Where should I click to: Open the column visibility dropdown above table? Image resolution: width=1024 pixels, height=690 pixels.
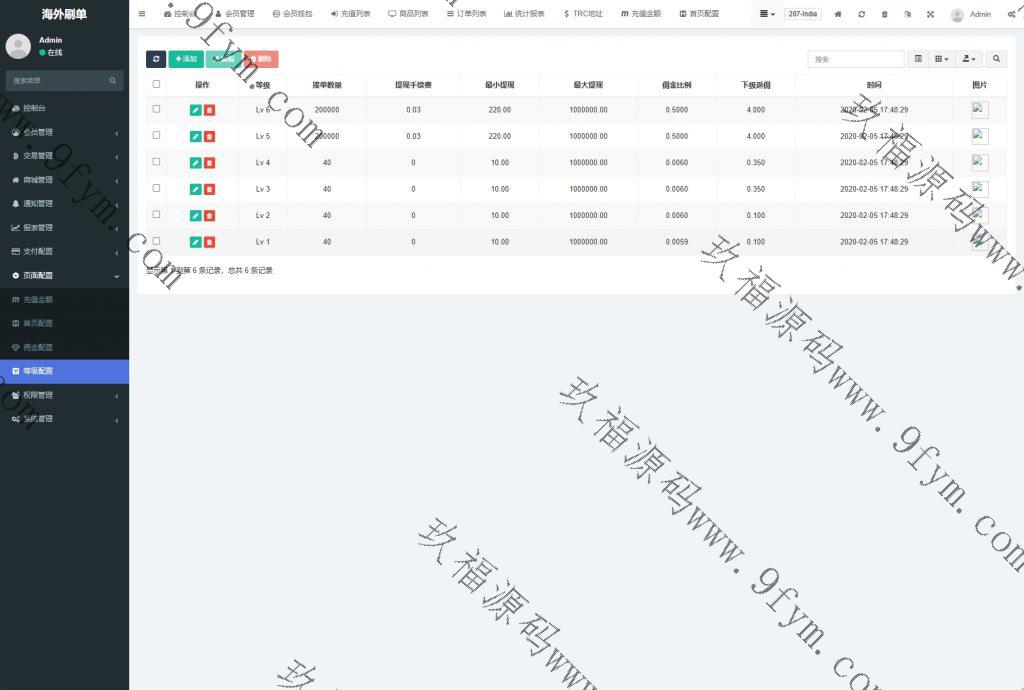coord(941,59)
